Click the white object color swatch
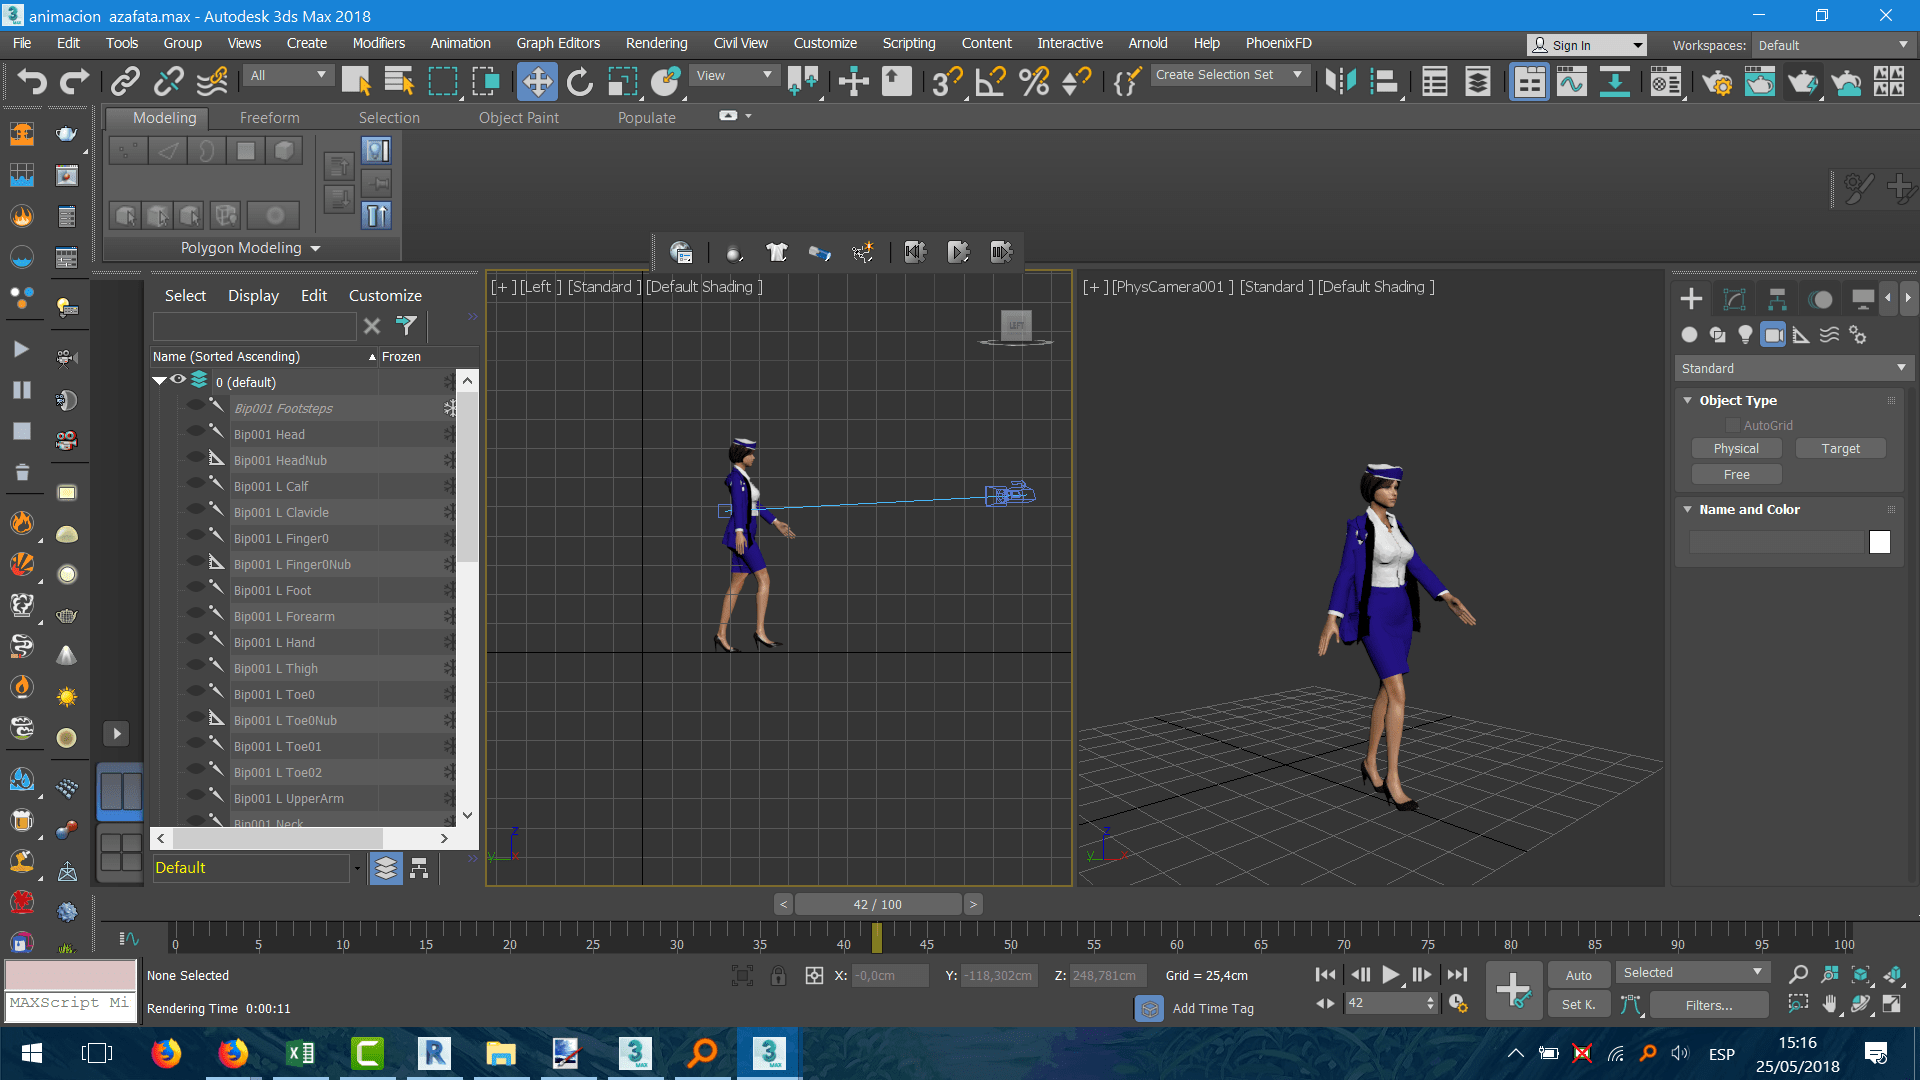Screen dimensions: 1920x1080 (1879, 542)
